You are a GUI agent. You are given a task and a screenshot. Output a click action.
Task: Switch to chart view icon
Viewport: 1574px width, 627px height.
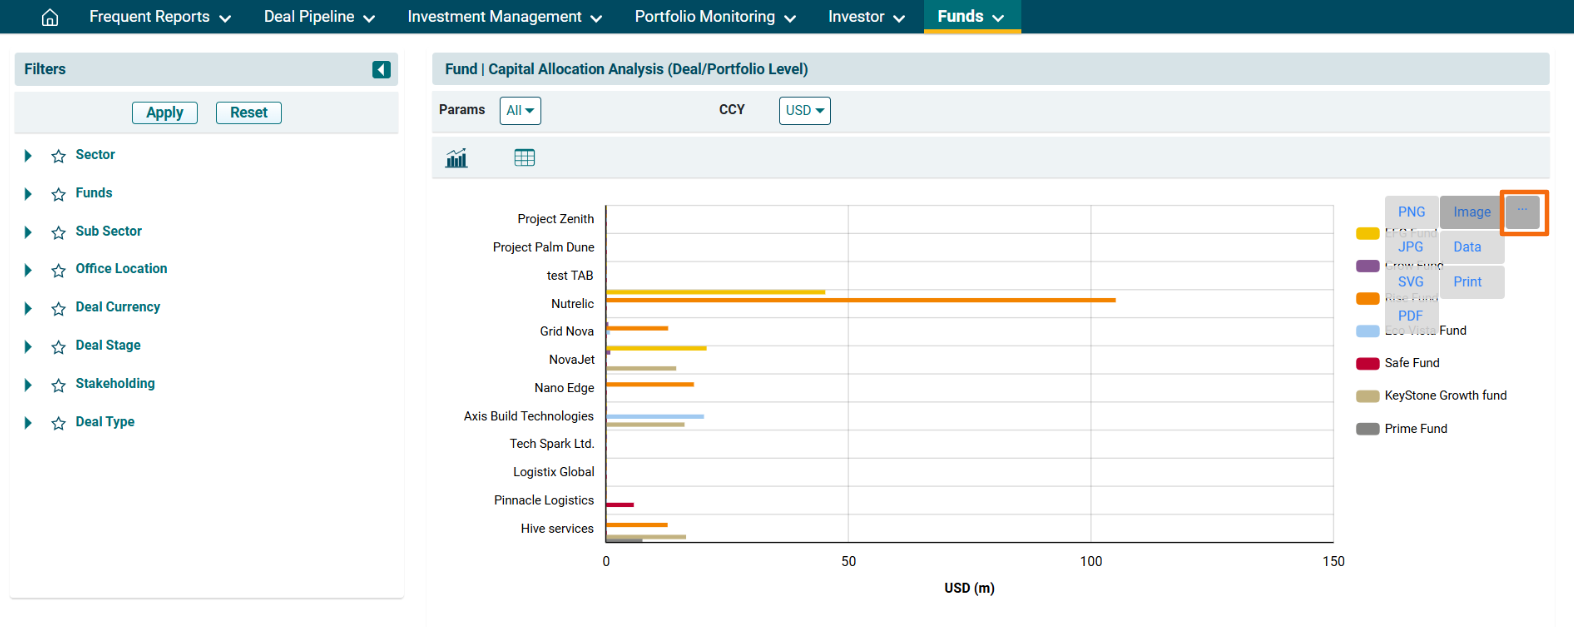[456, 158]
